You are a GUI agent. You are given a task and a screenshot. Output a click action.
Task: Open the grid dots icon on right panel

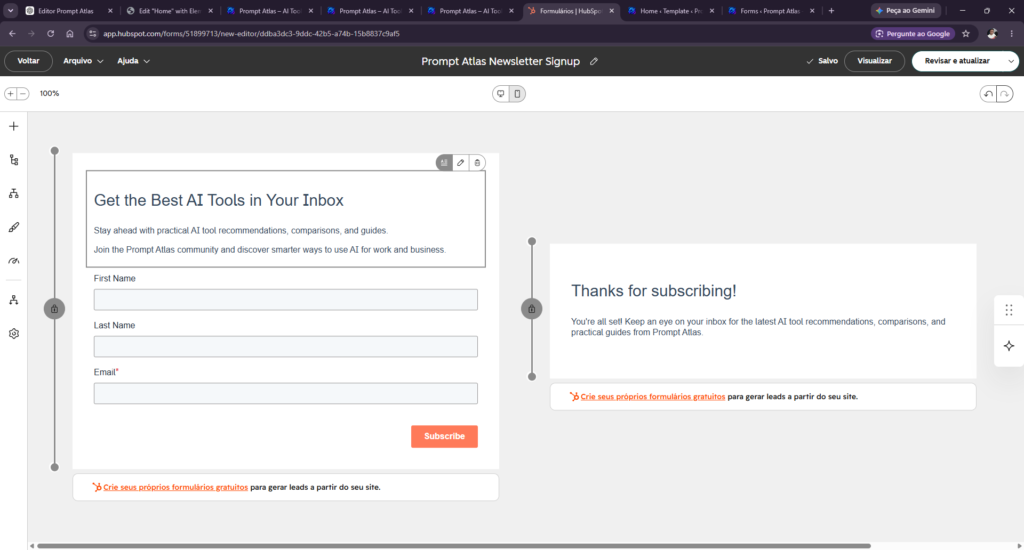pos(1009,310)
